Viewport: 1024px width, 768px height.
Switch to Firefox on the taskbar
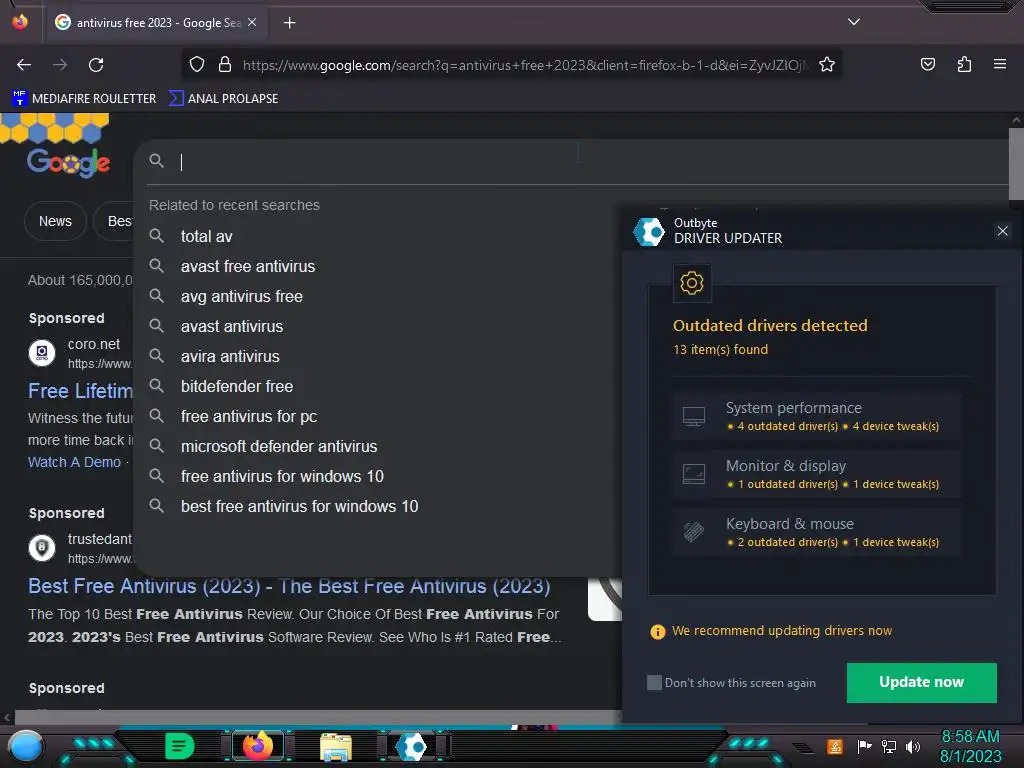pos(257,746)
